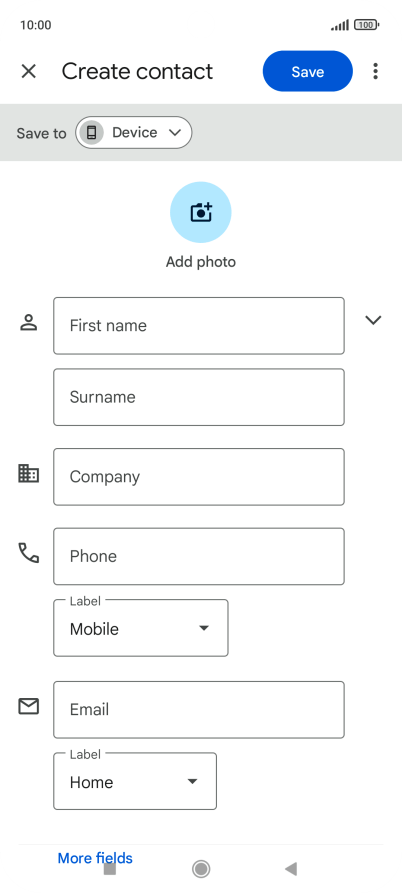The height and width of the screenshot is (893, 402).
Task: Tap the person icon beside First name
Action: click(28, 322)
